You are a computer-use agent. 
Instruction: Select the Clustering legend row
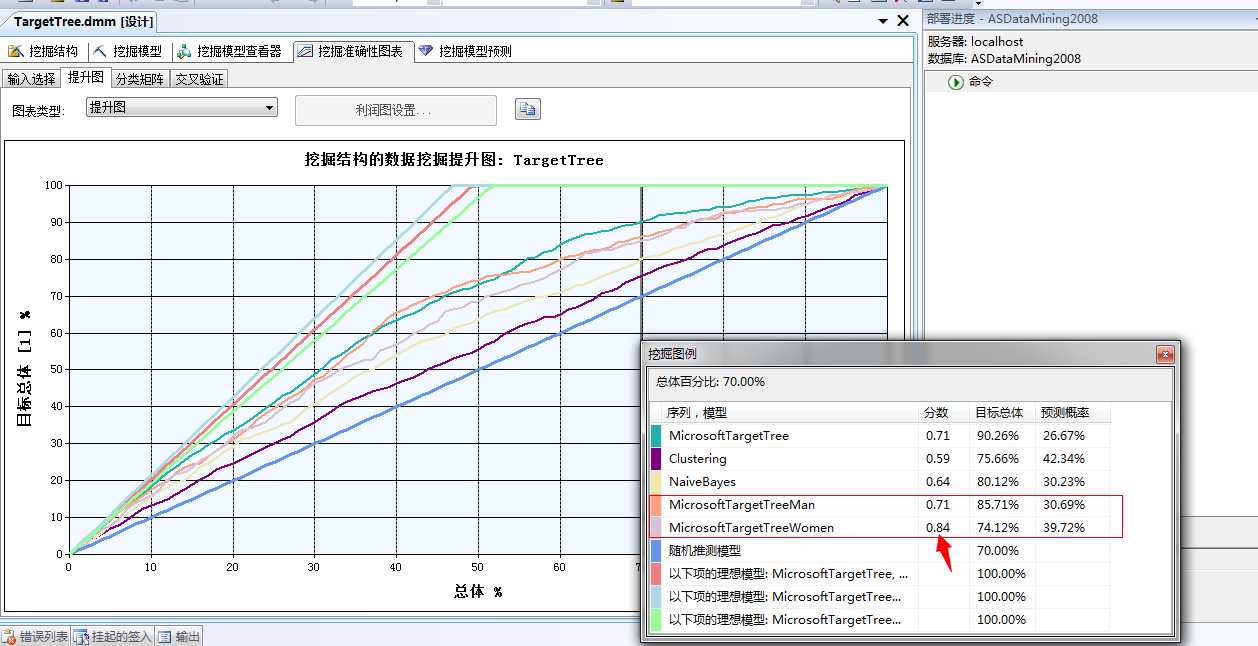coord(880,459)
